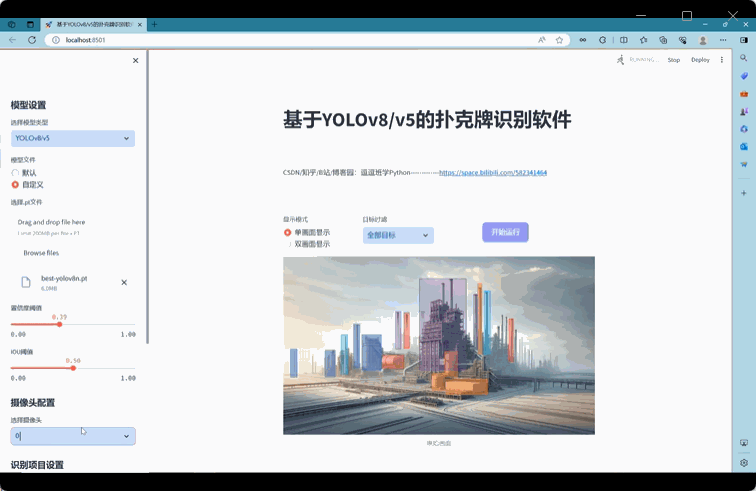Close the YOLOv8/v5 browser tab
The width and height of the screenshot is (756, 491).
(x=140, y=25)
